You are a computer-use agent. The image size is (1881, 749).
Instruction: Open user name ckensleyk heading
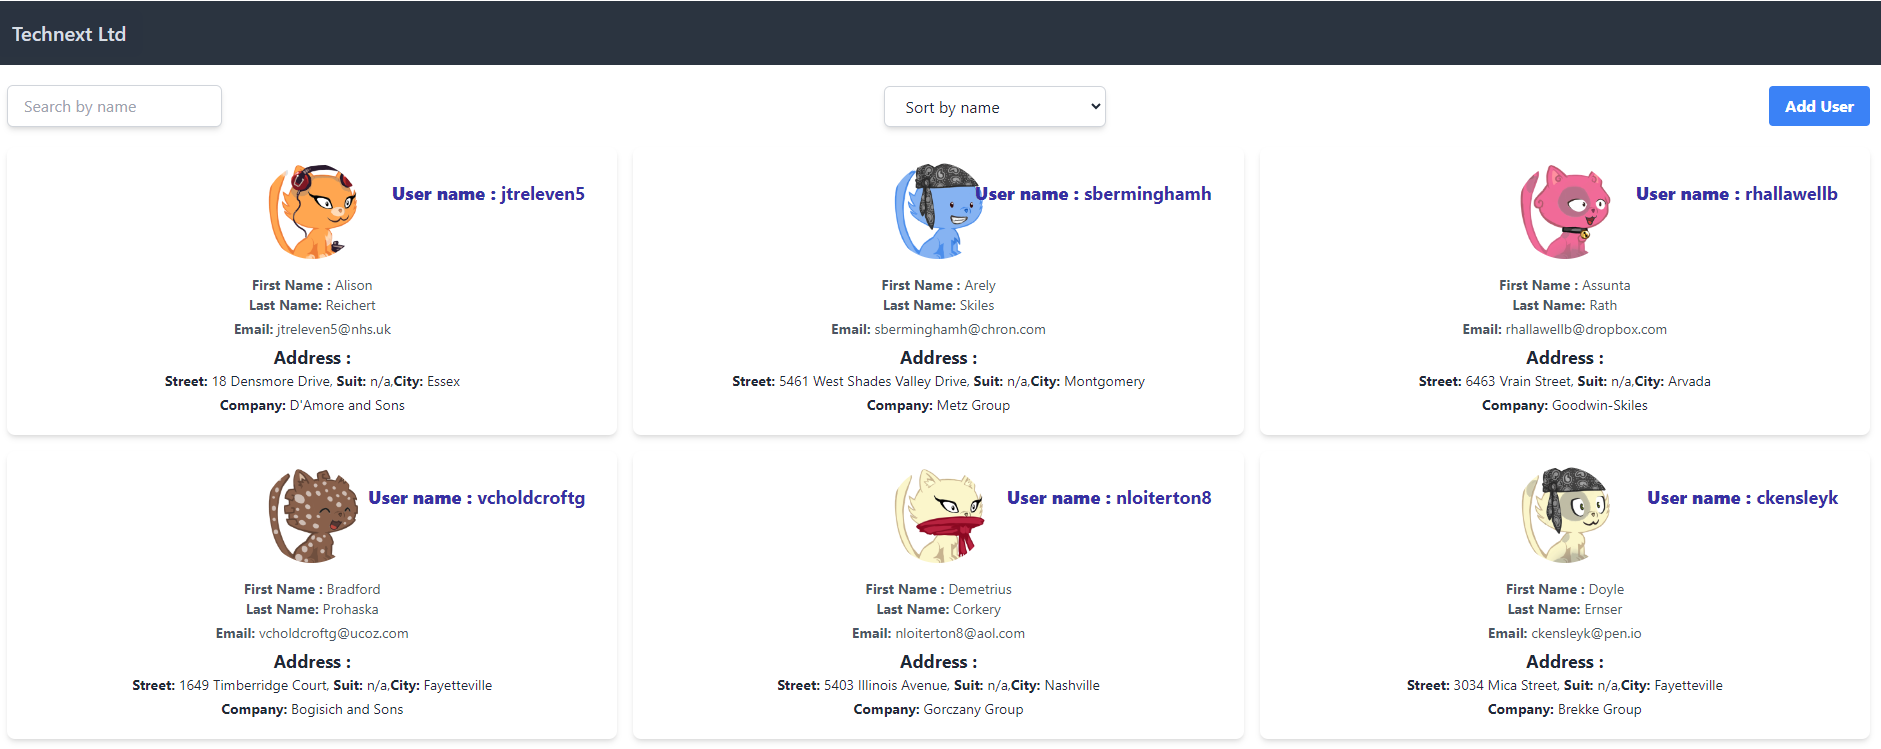point(1743,498)
